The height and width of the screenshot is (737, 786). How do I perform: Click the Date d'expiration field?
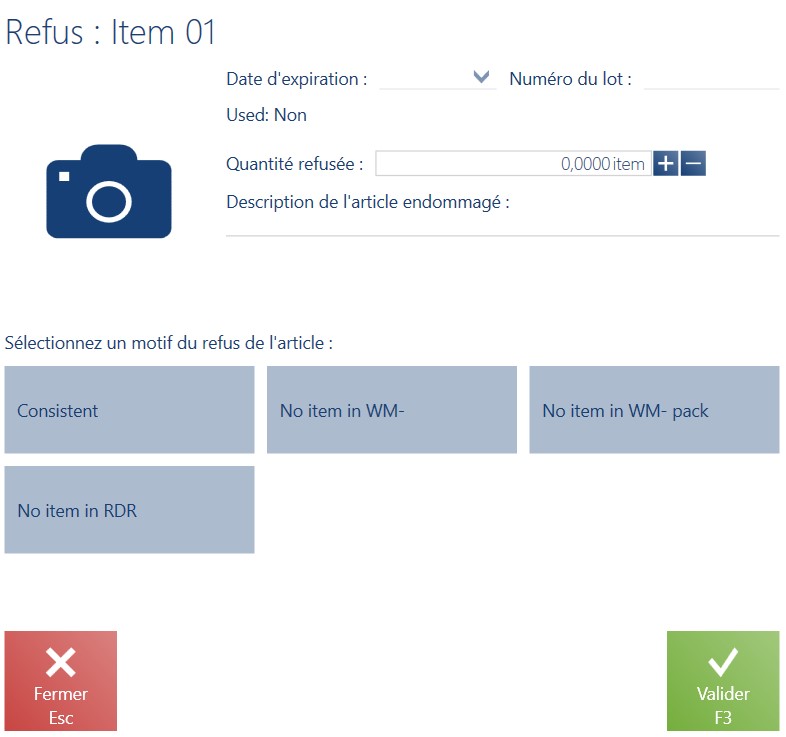point(438,79)
